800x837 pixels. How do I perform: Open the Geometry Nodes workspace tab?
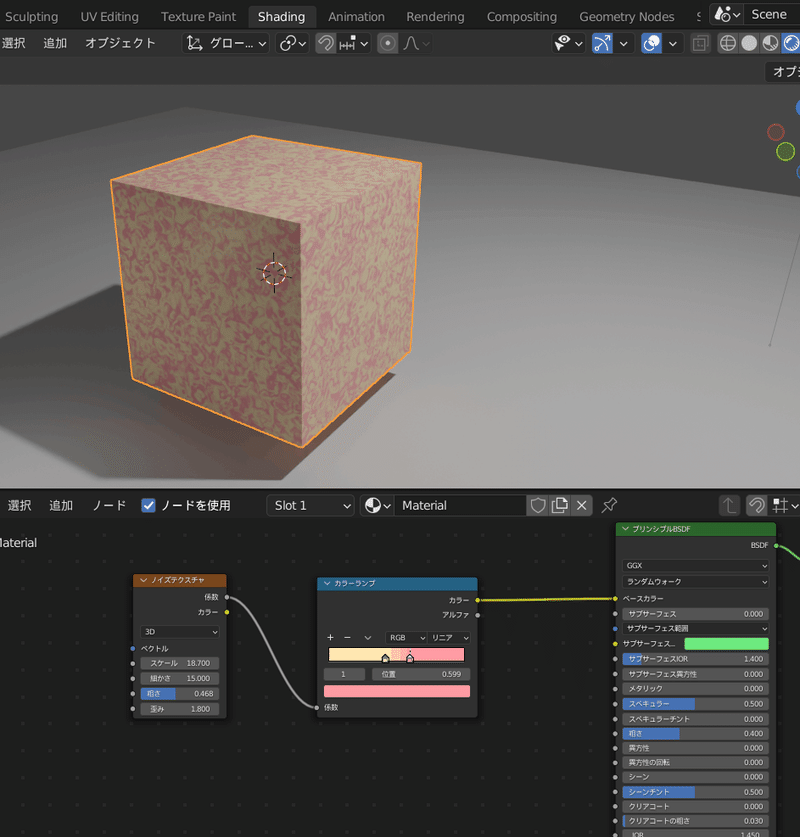(627, 17)
